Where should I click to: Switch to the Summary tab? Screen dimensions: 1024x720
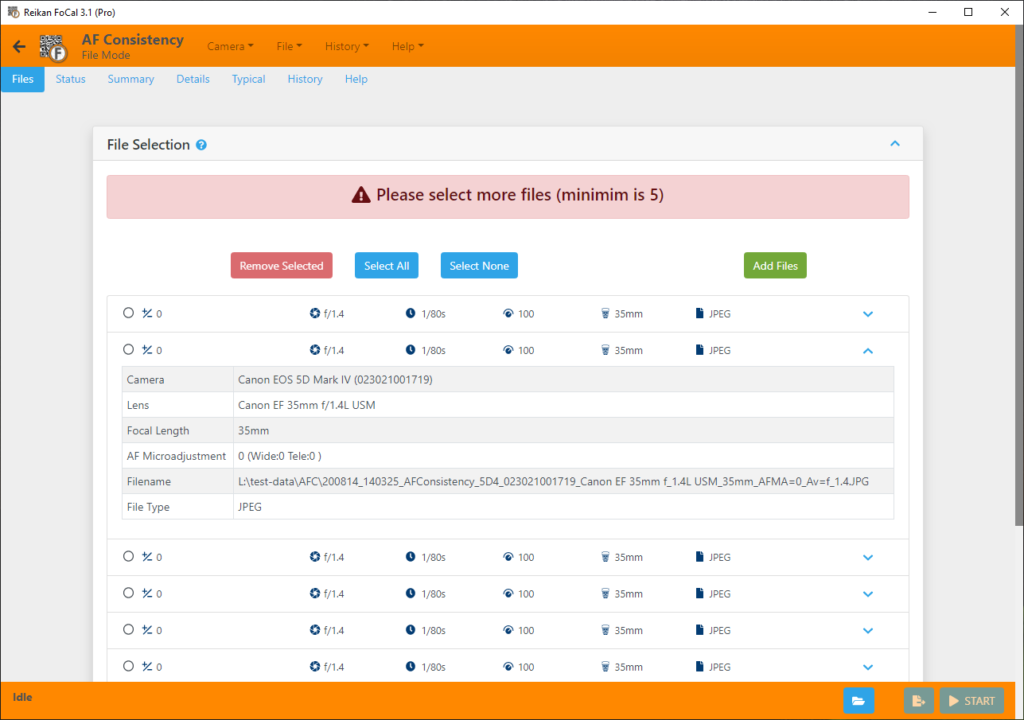point(131,79)
